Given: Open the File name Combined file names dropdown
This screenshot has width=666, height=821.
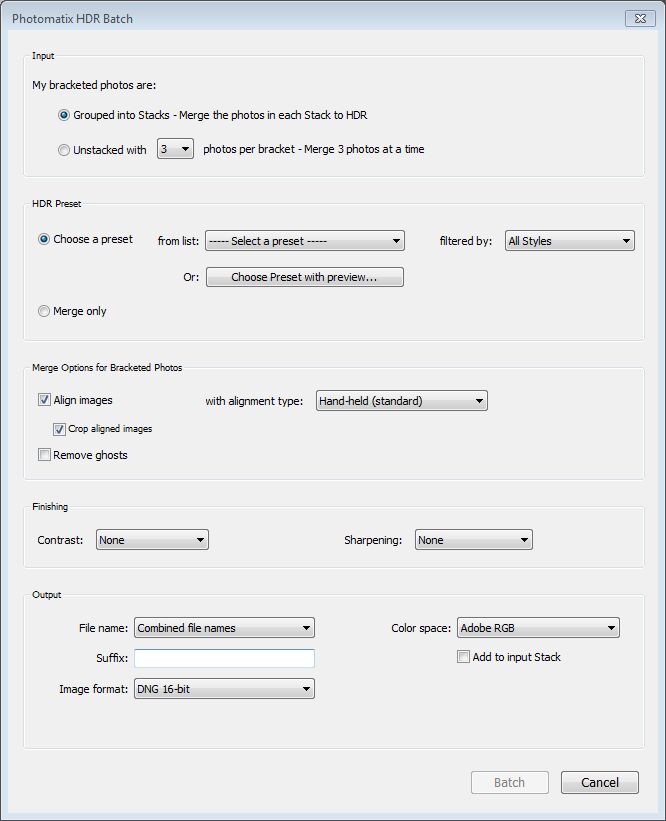Looking at the screenshot, I should (x=224, y=628).
